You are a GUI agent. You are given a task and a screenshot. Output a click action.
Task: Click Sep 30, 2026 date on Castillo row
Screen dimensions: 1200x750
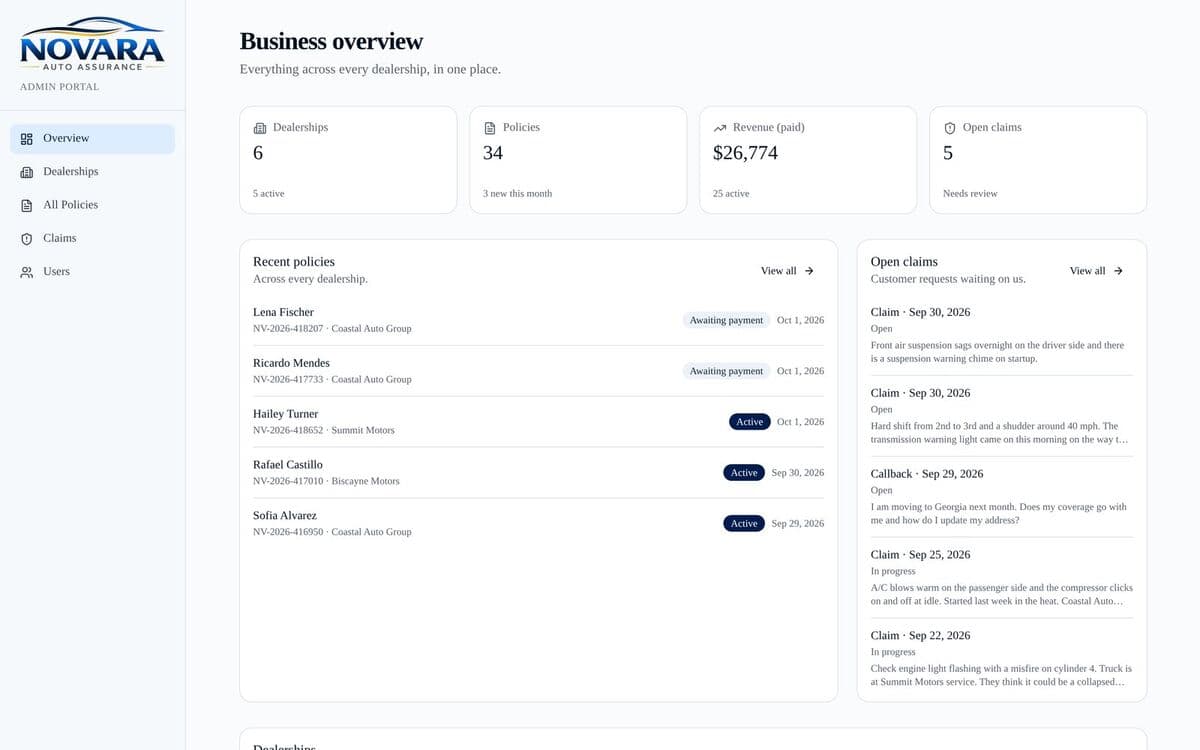[x=798, y=473]
